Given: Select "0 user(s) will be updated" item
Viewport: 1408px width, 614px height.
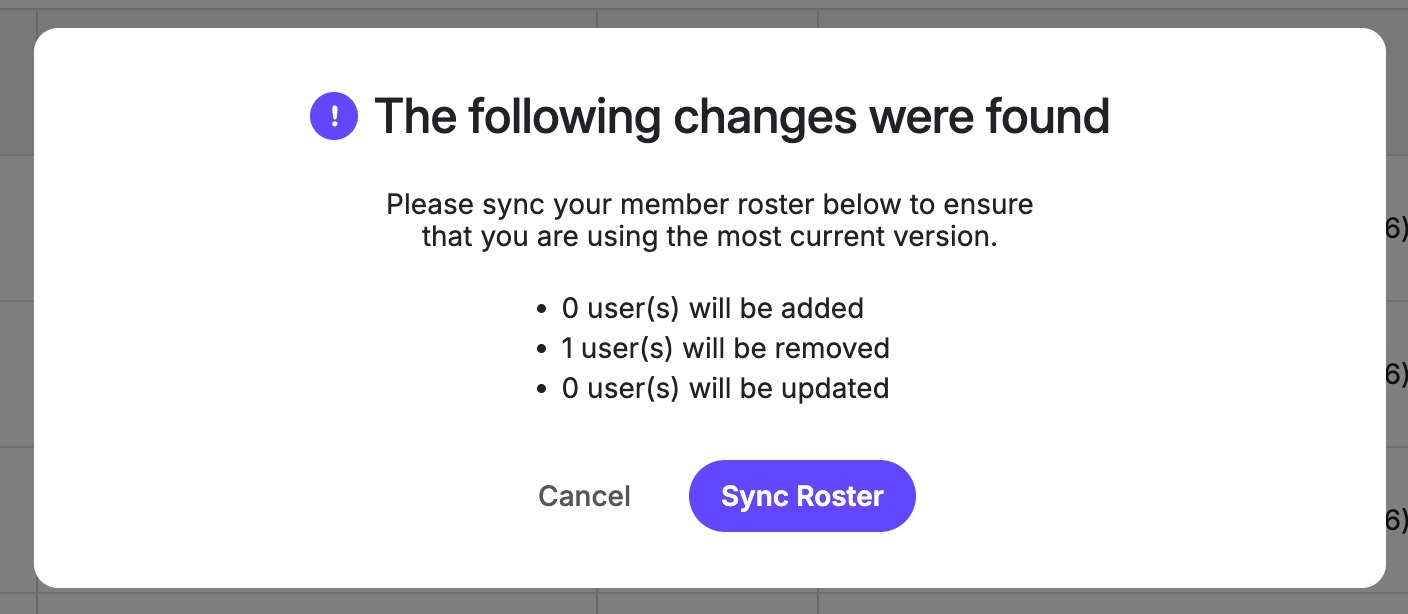Looking at the screenshot, I should tap(725, 388).
